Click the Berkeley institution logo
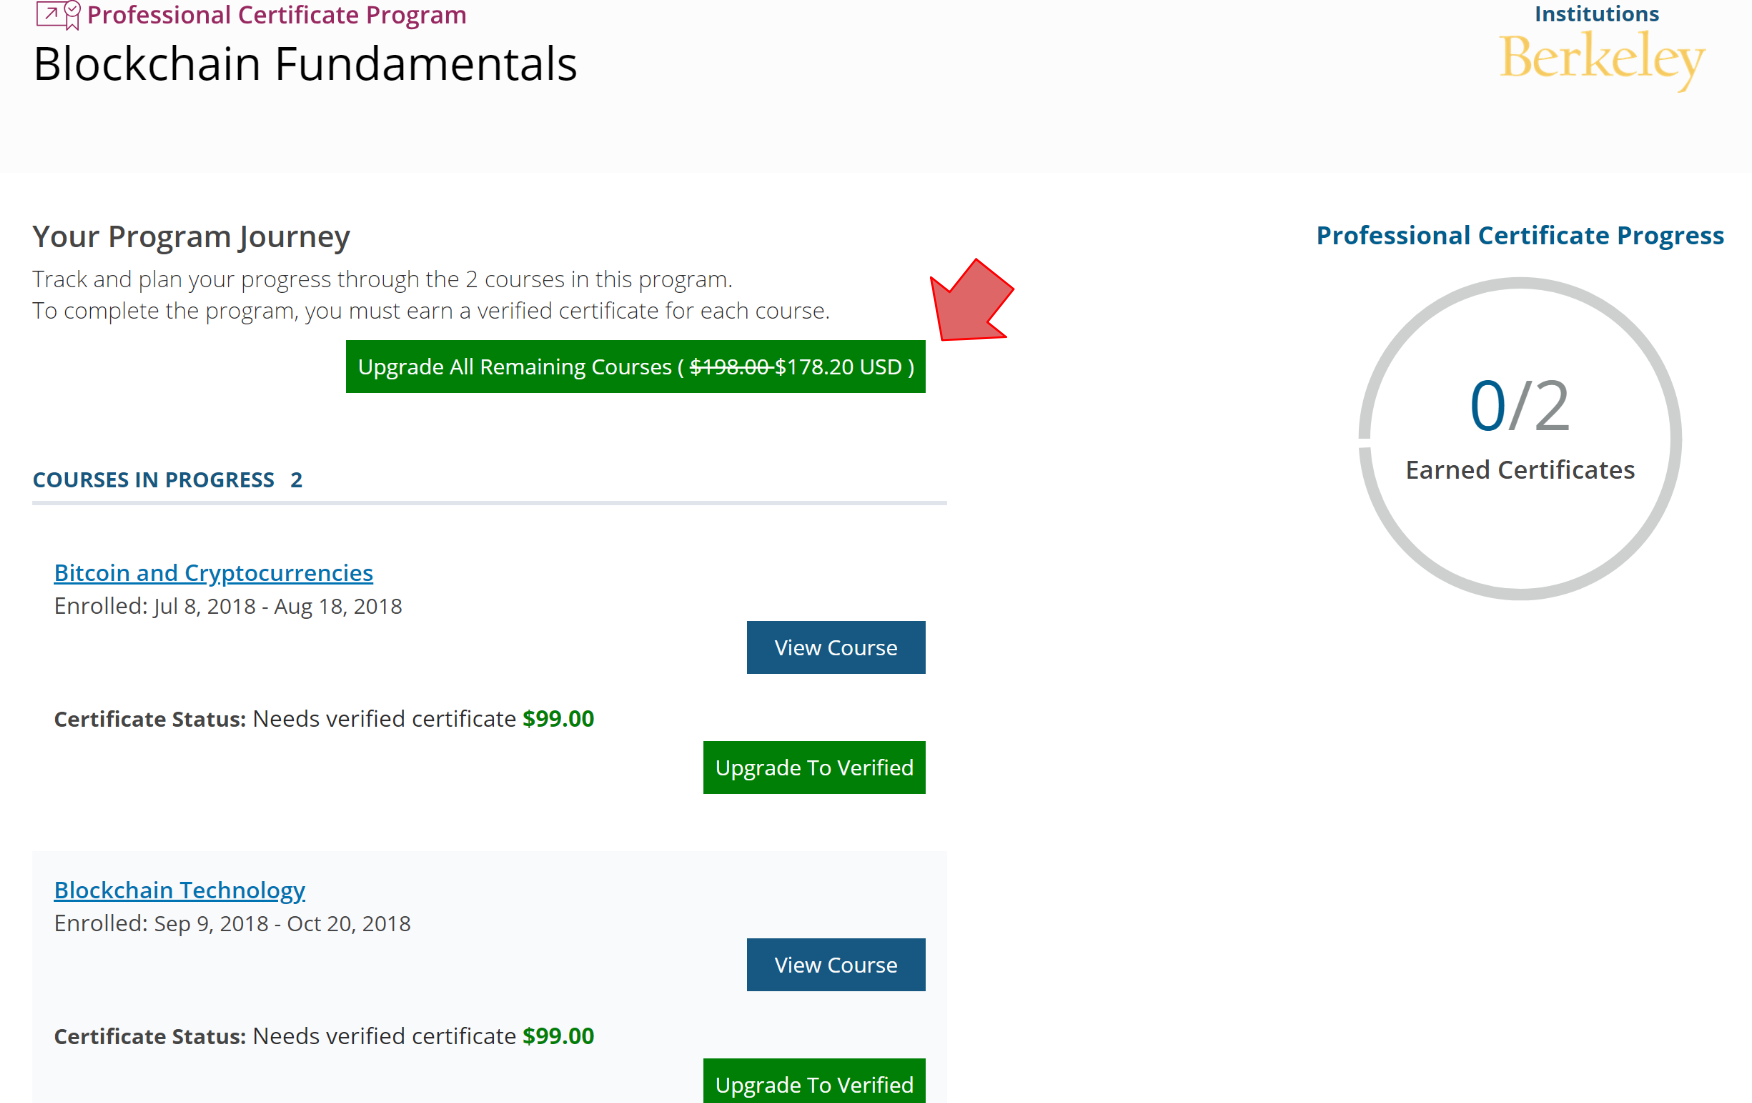The height and width of the screenshot is (1103, 1752). [1601, 59]
